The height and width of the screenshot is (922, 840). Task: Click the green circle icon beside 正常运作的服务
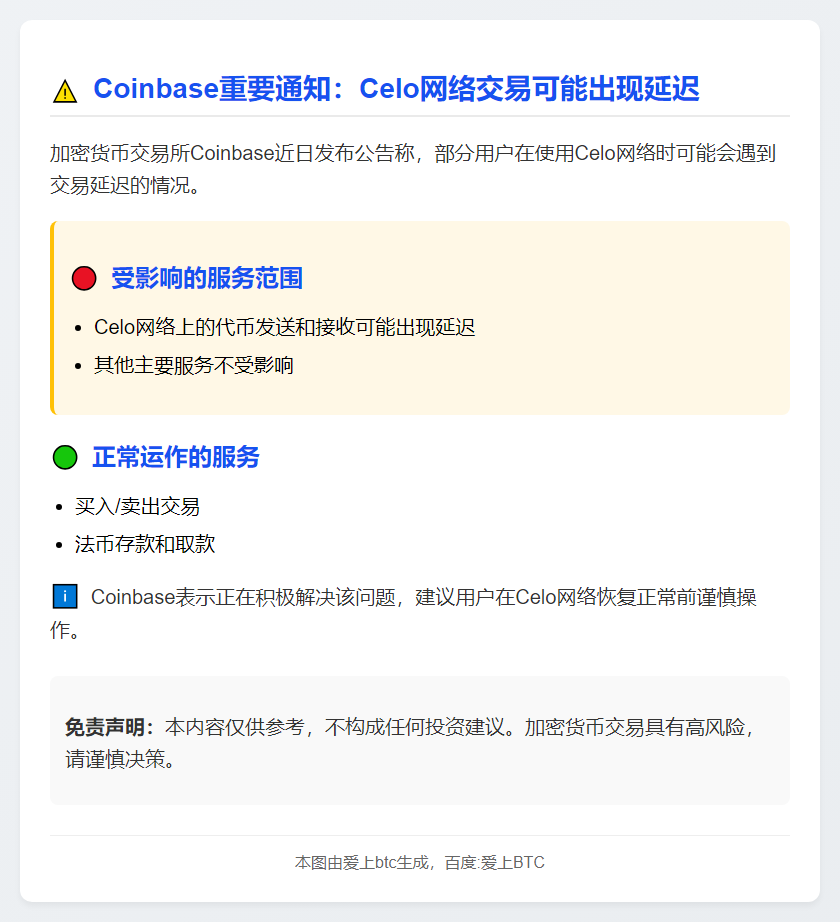(64, 458)
